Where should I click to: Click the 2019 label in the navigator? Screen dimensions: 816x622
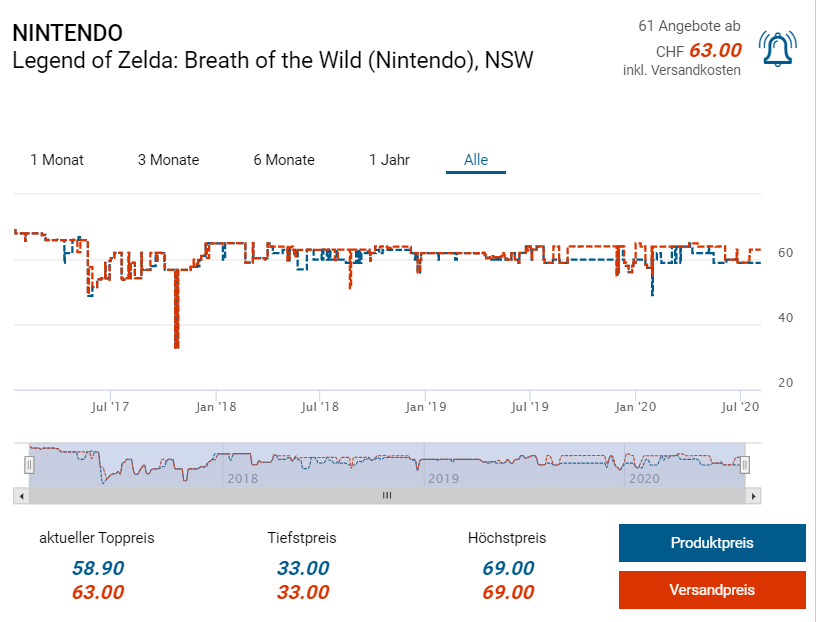coord(443,479)
